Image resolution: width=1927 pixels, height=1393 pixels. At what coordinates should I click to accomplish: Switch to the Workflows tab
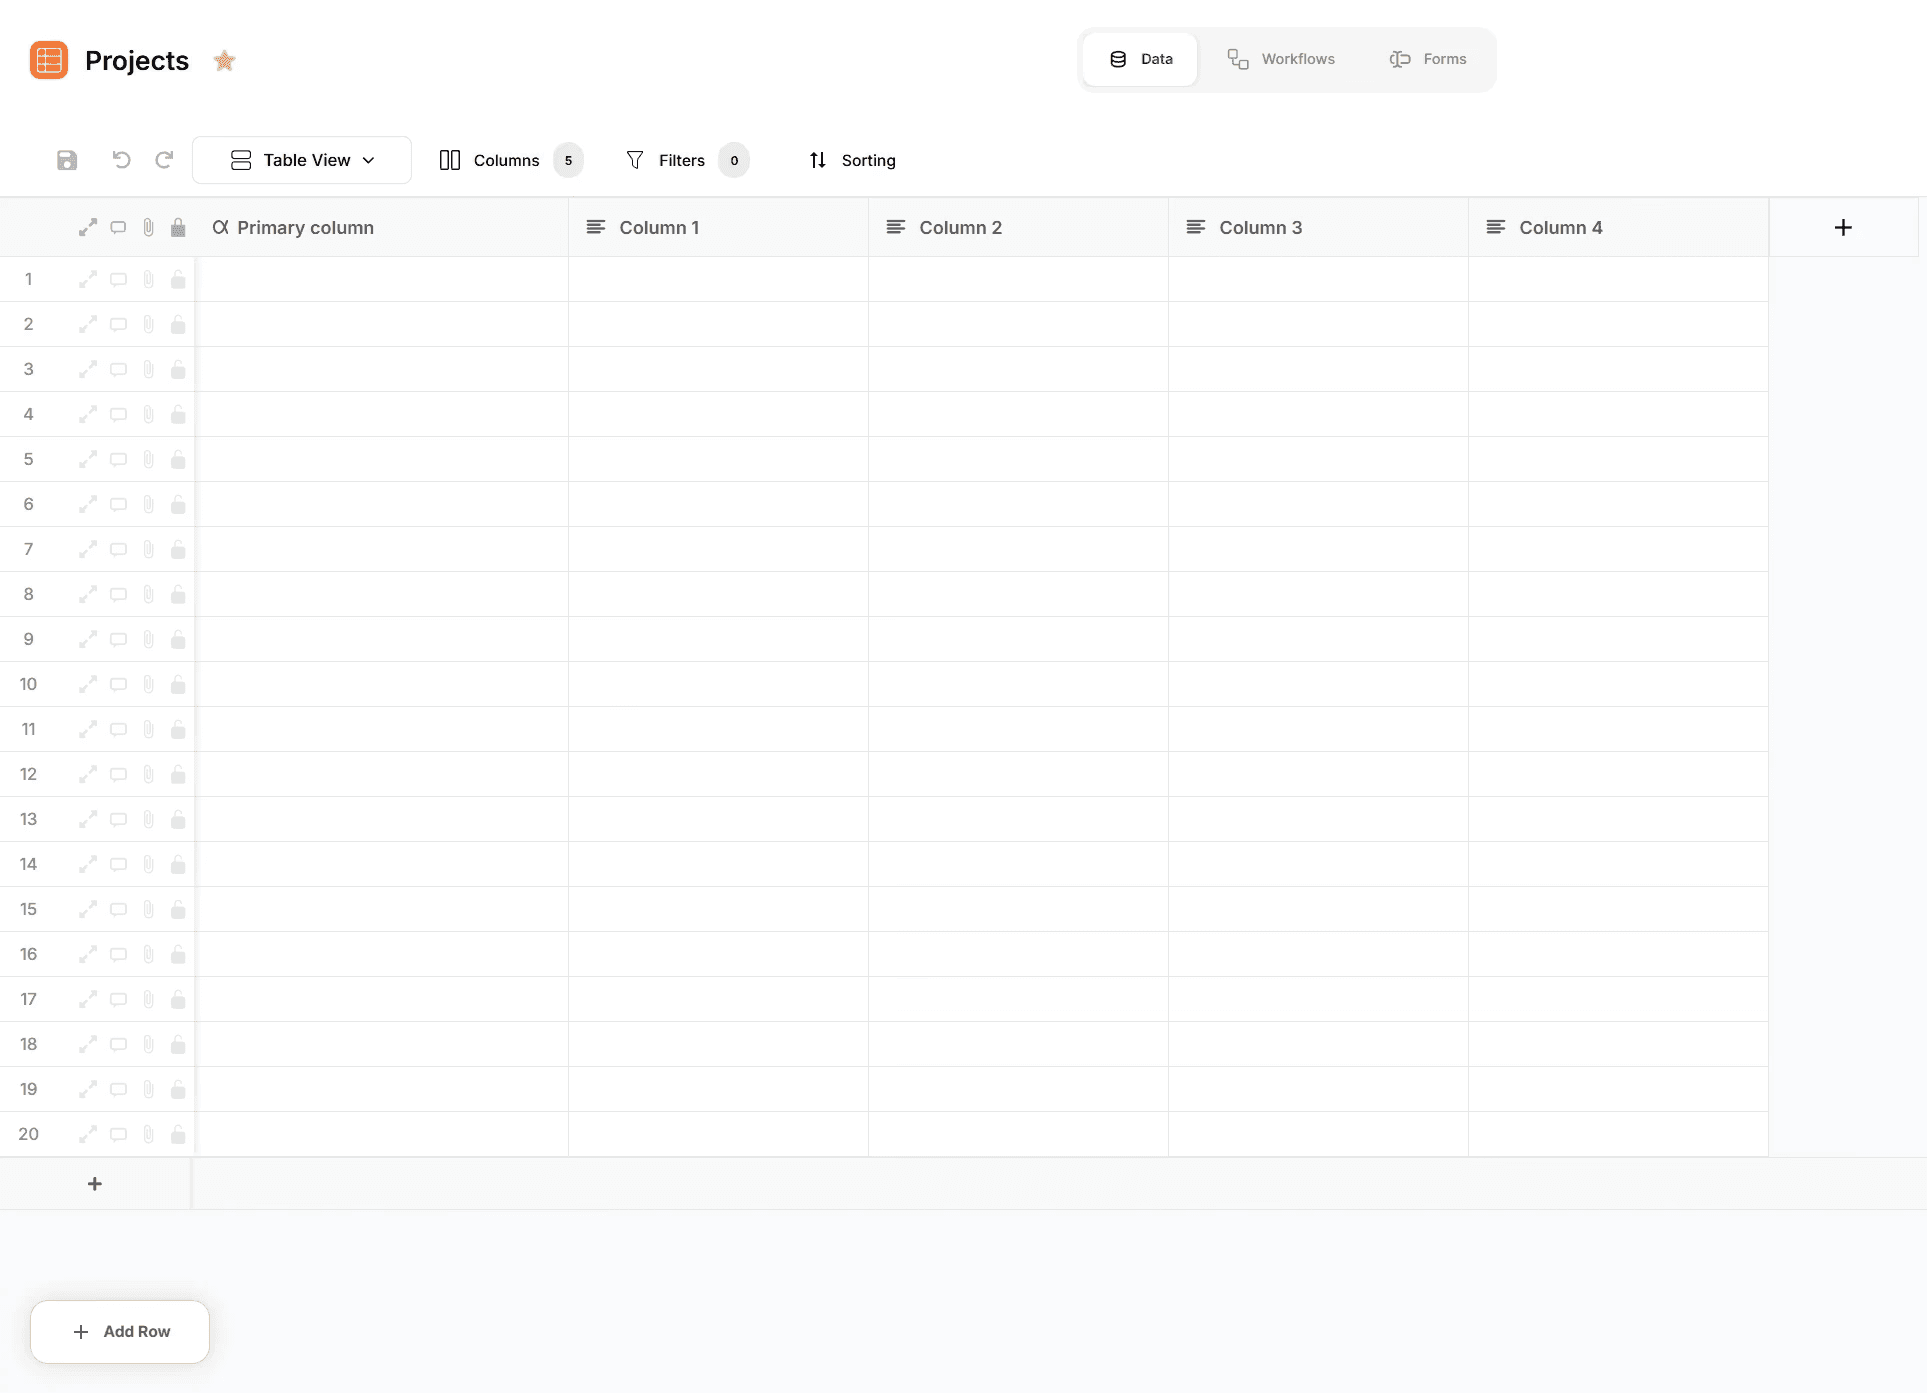click(x=1281, y=59)
